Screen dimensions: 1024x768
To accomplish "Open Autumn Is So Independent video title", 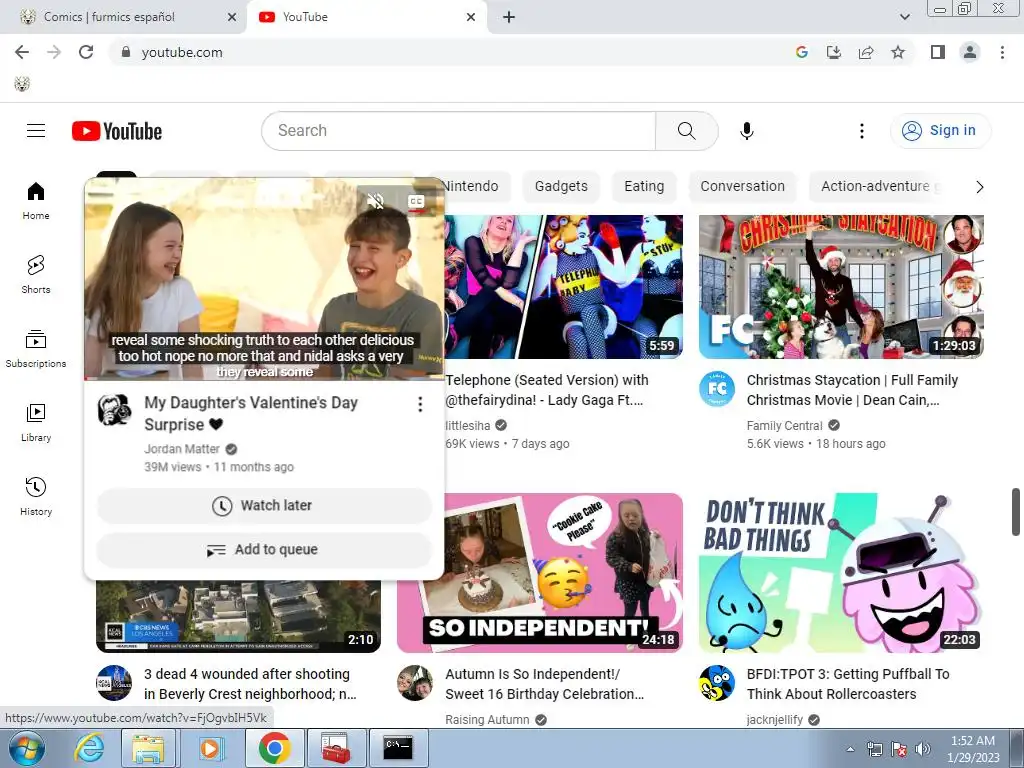I will [545, 684].
